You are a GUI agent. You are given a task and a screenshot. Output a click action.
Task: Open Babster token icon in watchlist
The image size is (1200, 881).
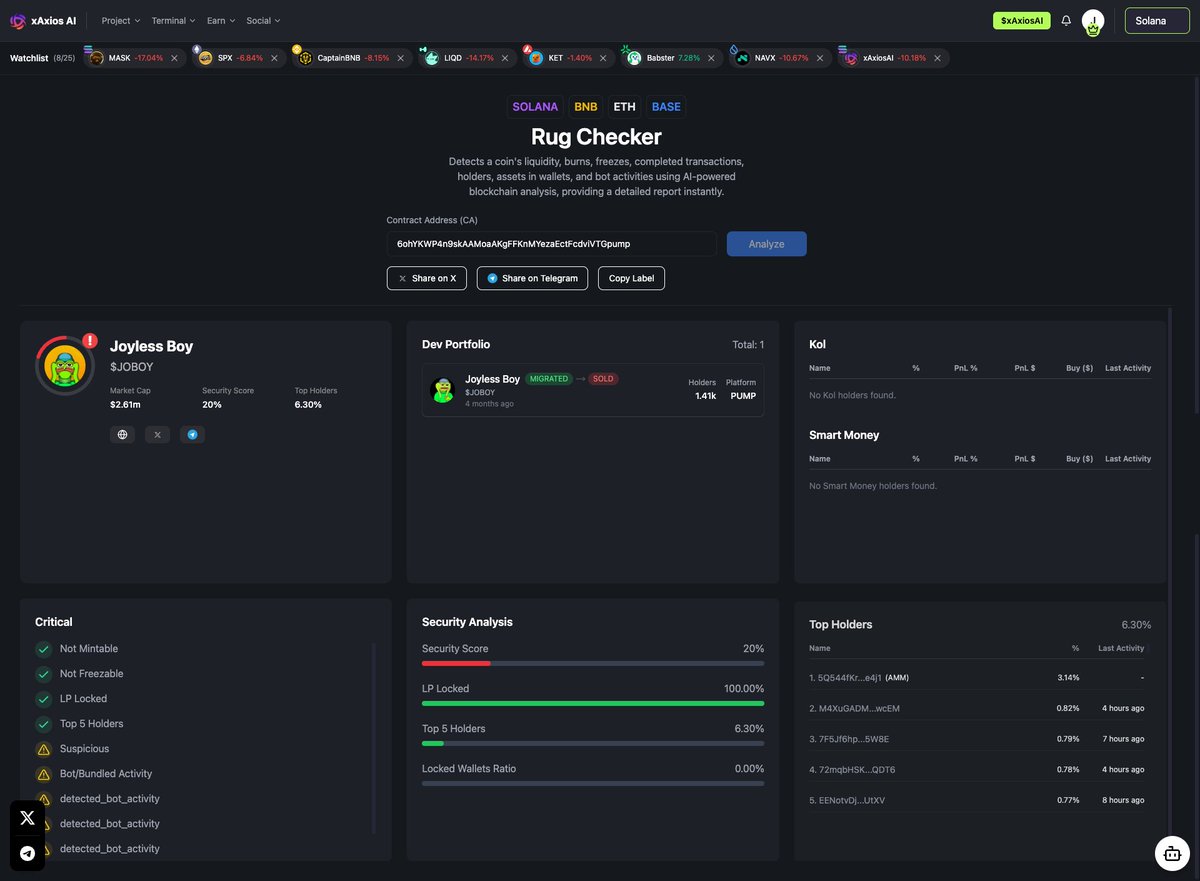tap(634, 58)
